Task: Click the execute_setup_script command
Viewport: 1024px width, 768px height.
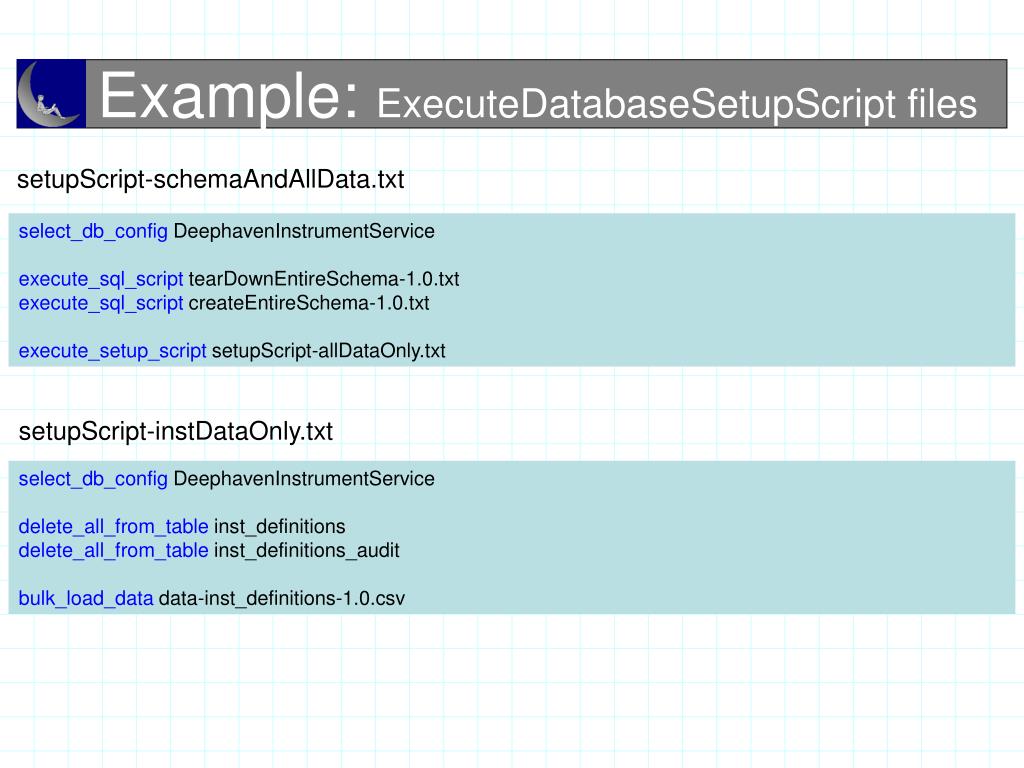Action: pyautogui.click(x=112, y=351)
